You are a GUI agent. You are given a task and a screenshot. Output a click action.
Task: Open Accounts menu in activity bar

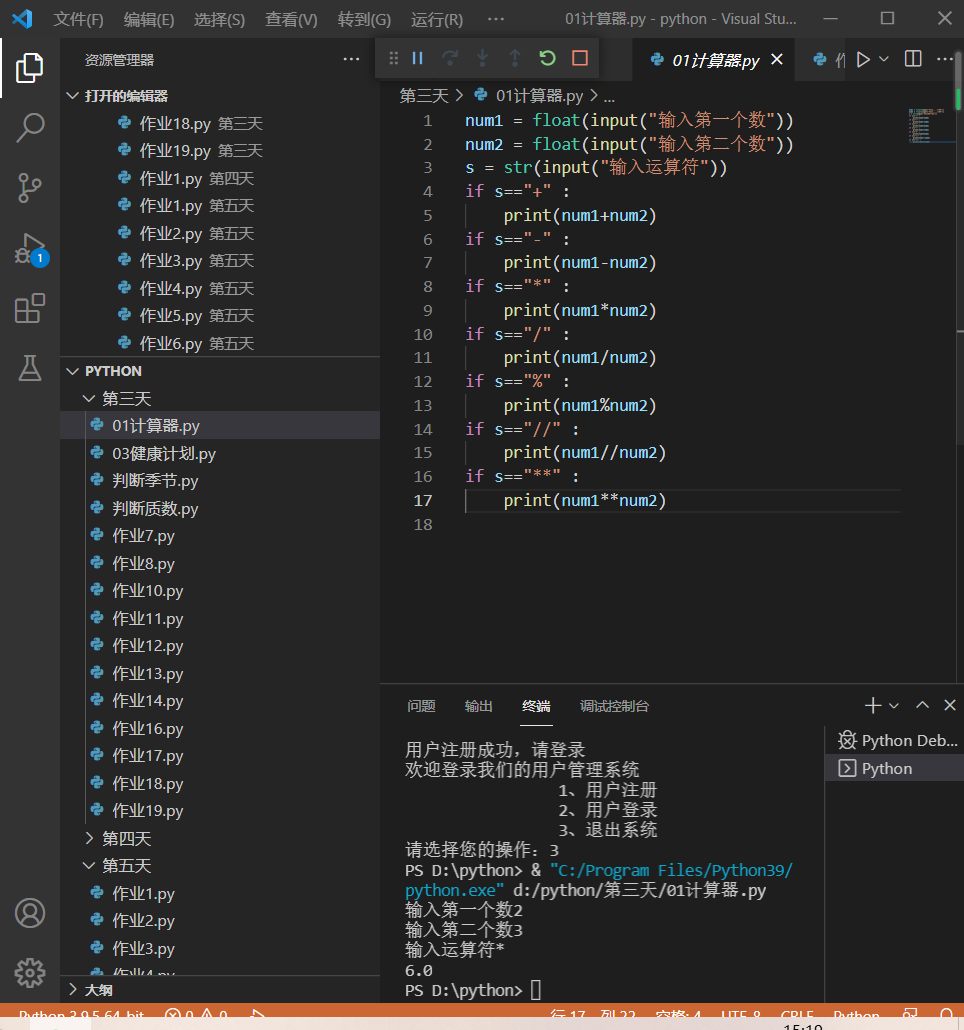(30, 913)
